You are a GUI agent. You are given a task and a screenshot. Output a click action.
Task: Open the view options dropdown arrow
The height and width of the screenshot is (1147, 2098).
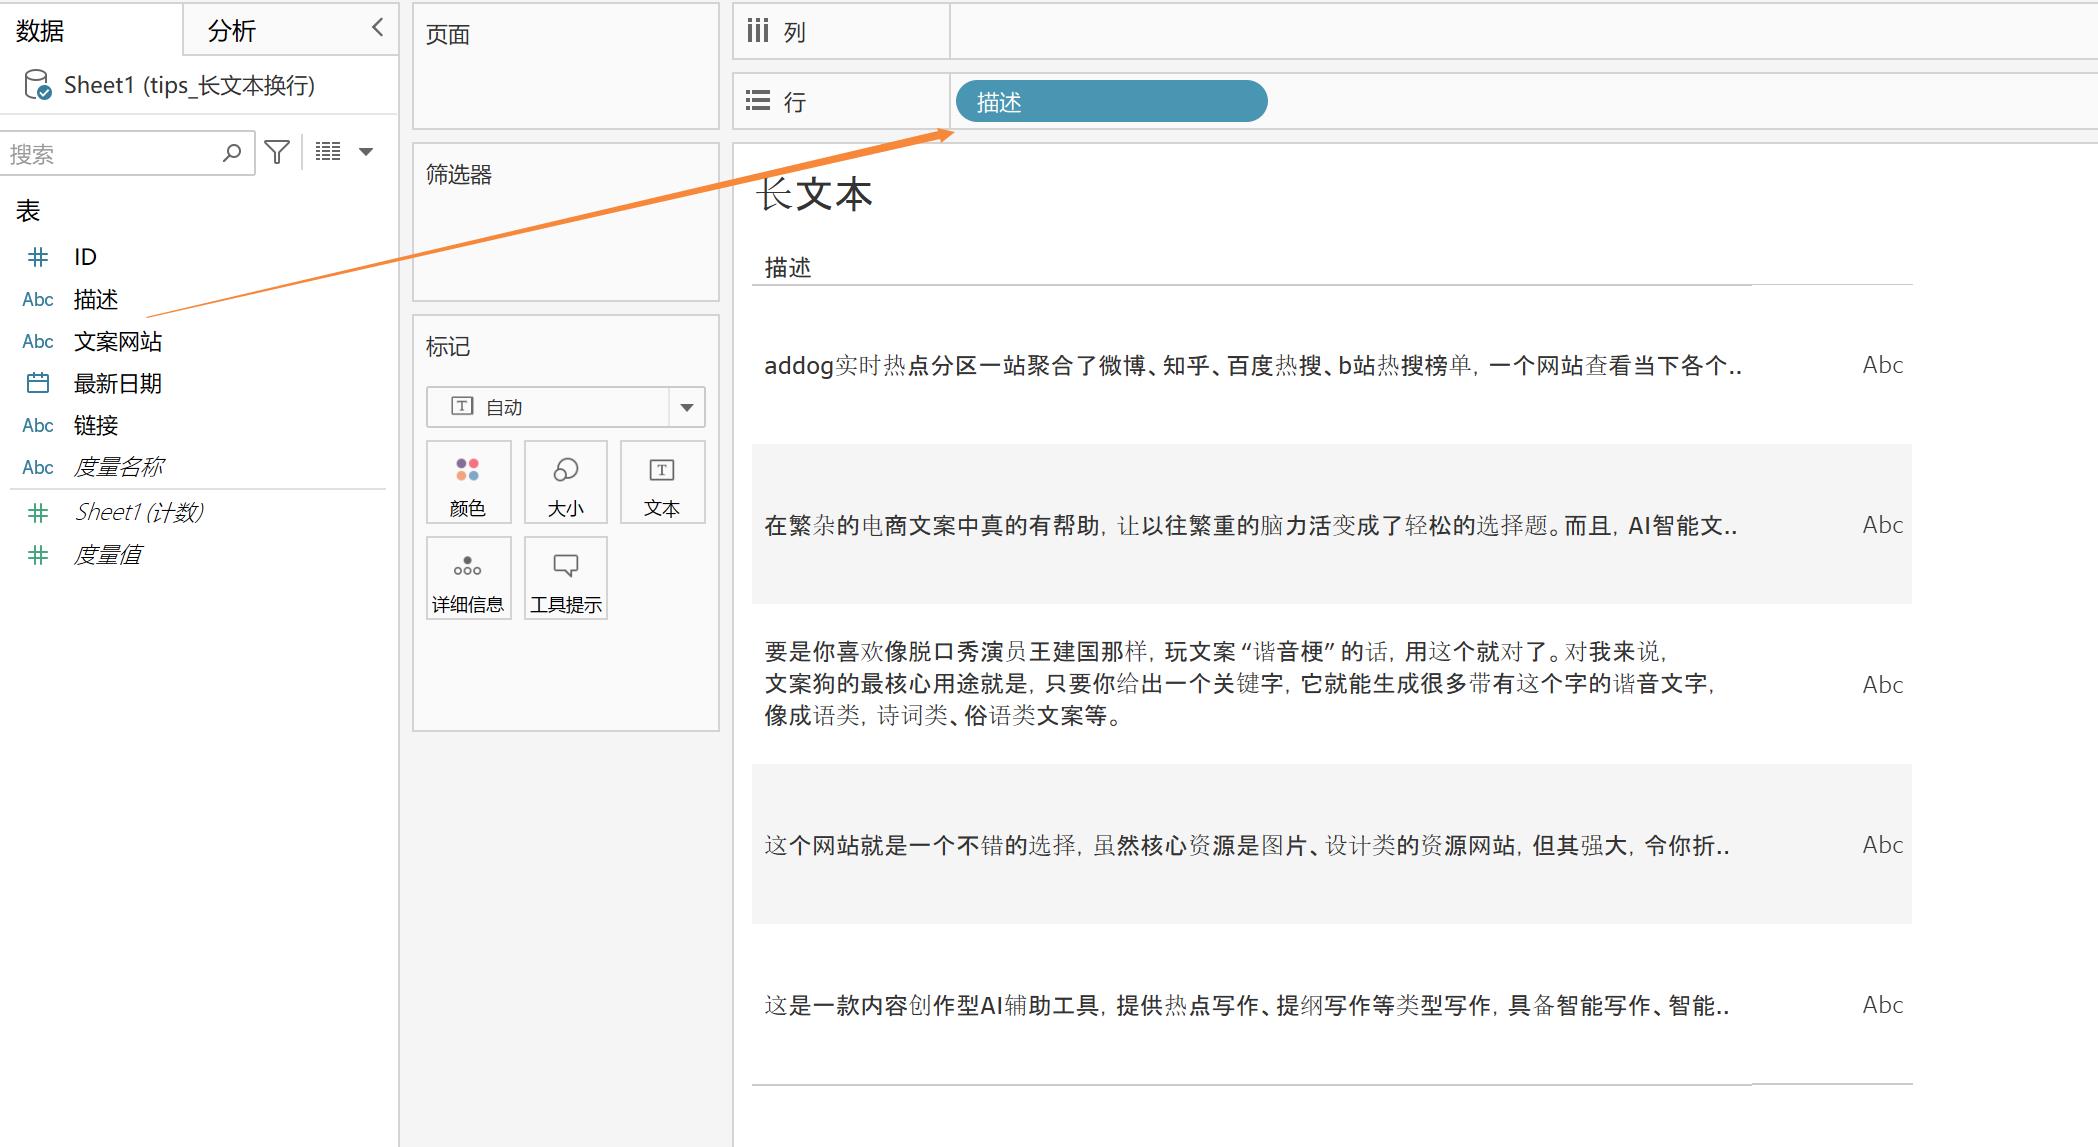click(x=366, y=152)
